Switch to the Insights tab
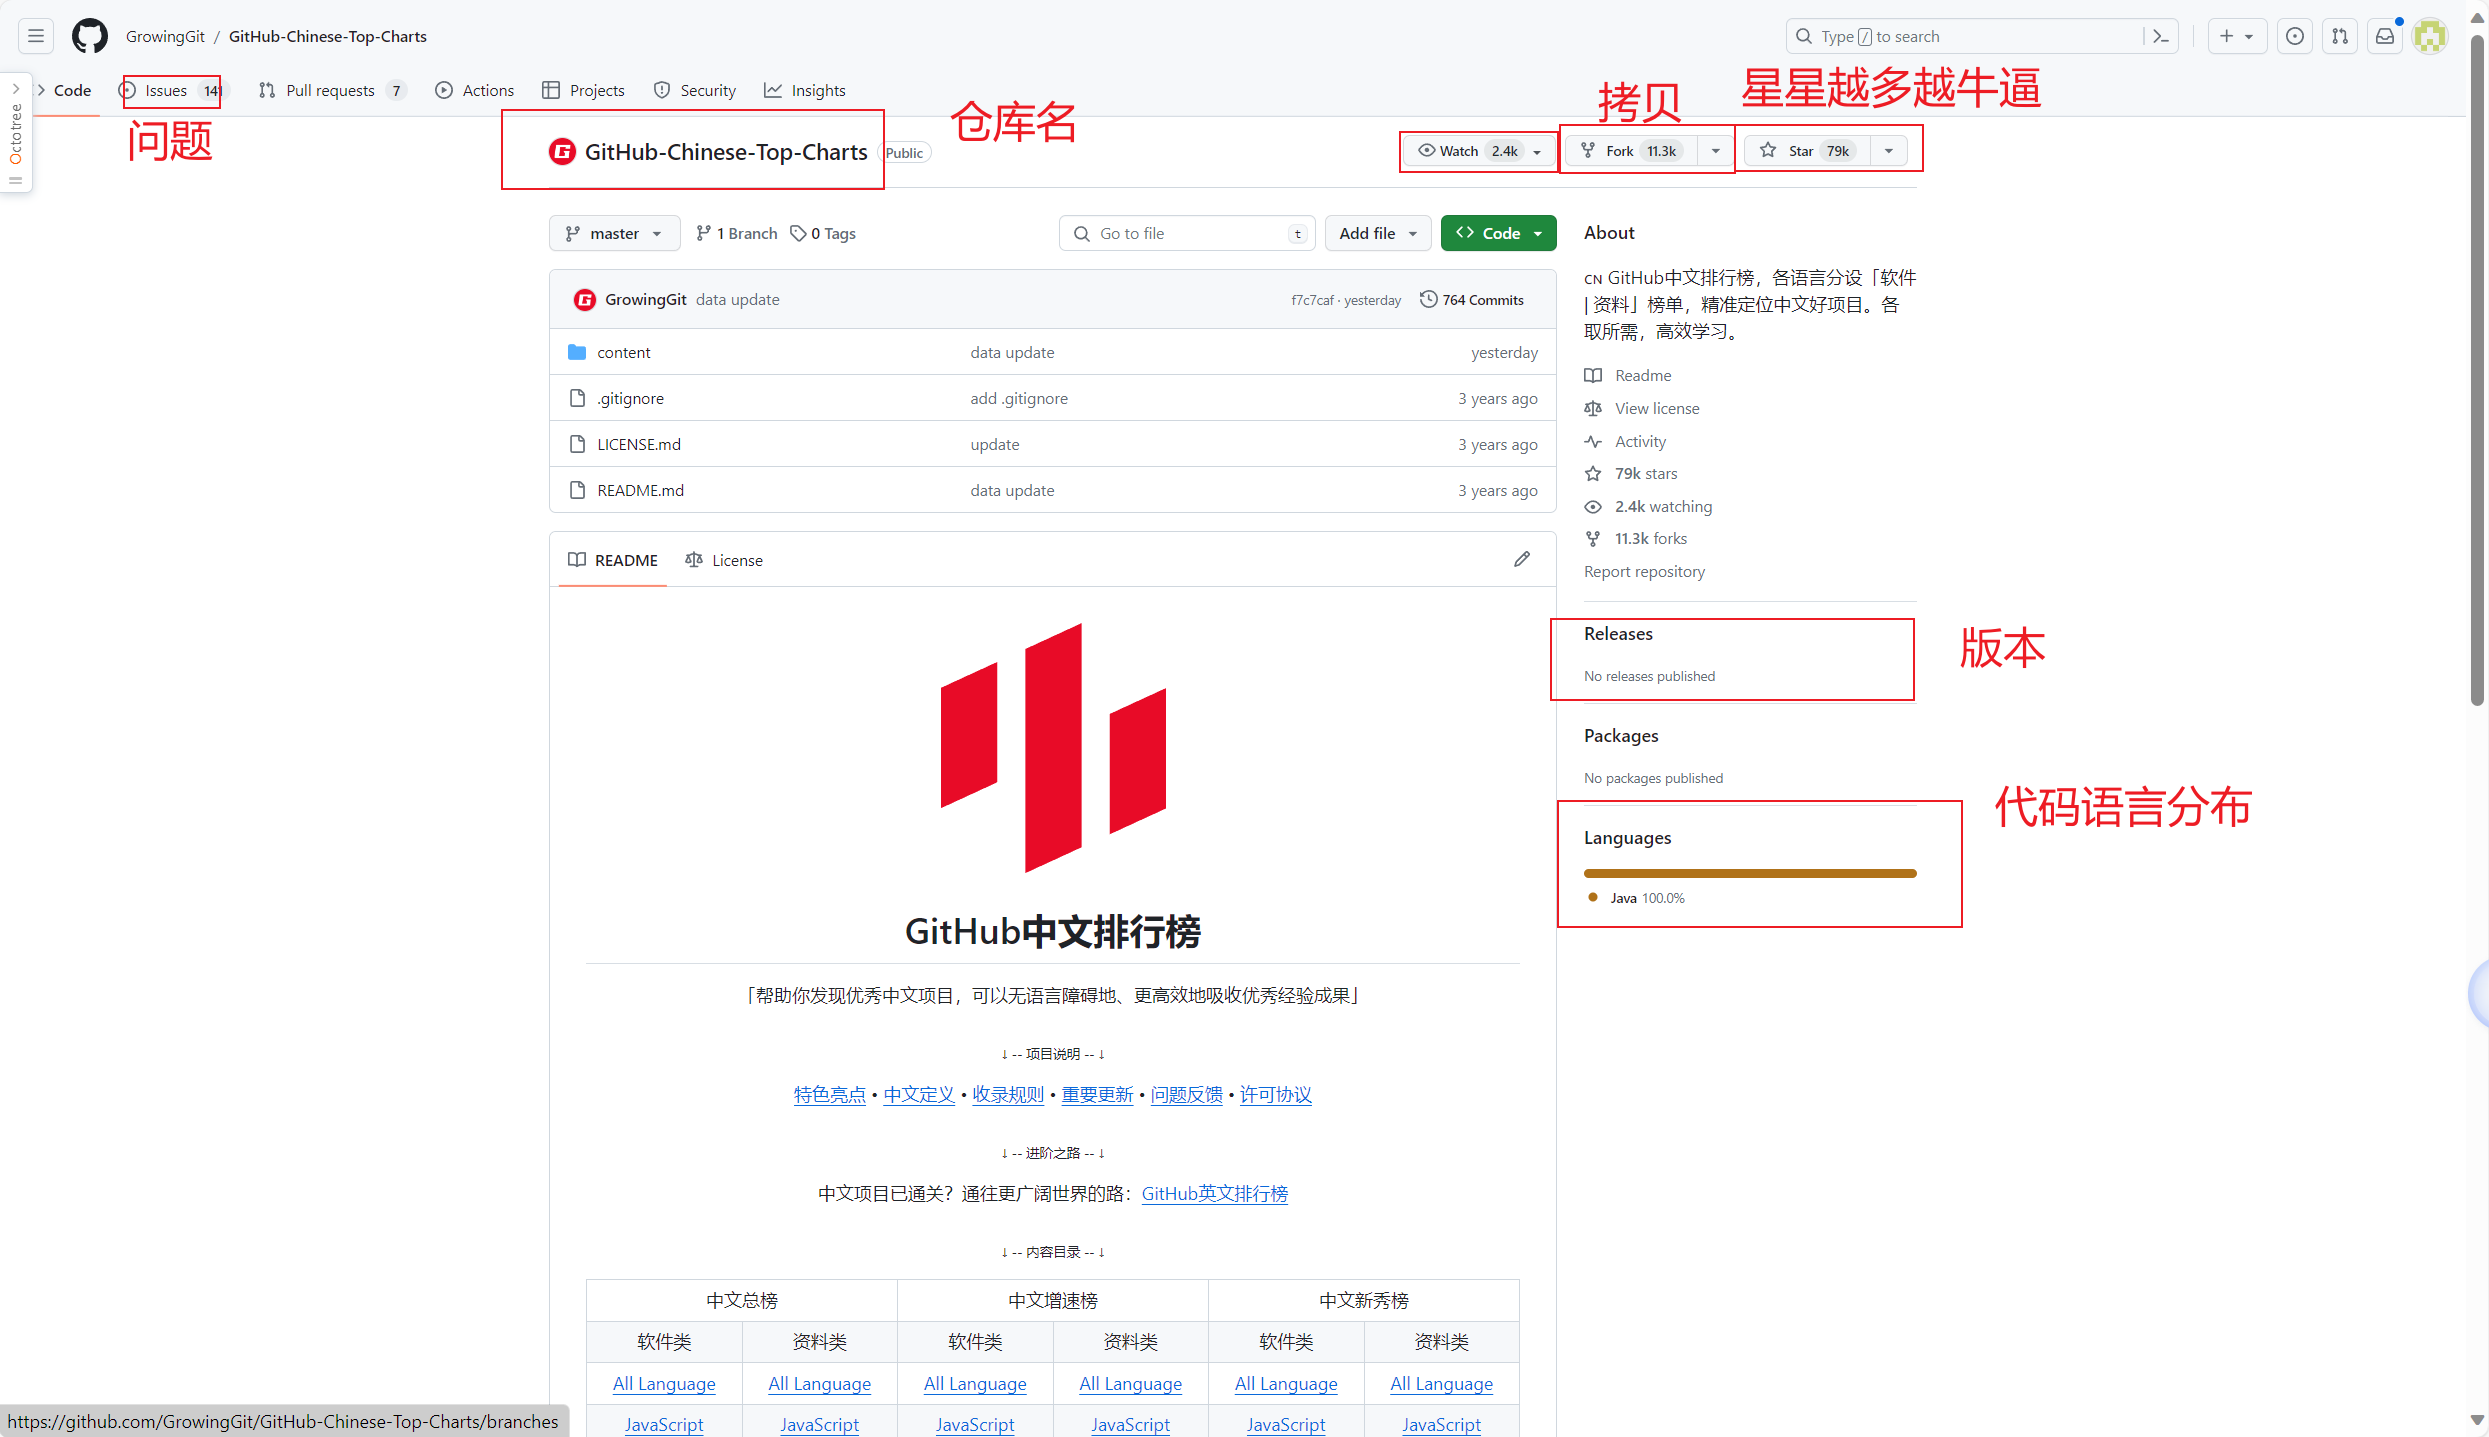 (x=805, y=90)
